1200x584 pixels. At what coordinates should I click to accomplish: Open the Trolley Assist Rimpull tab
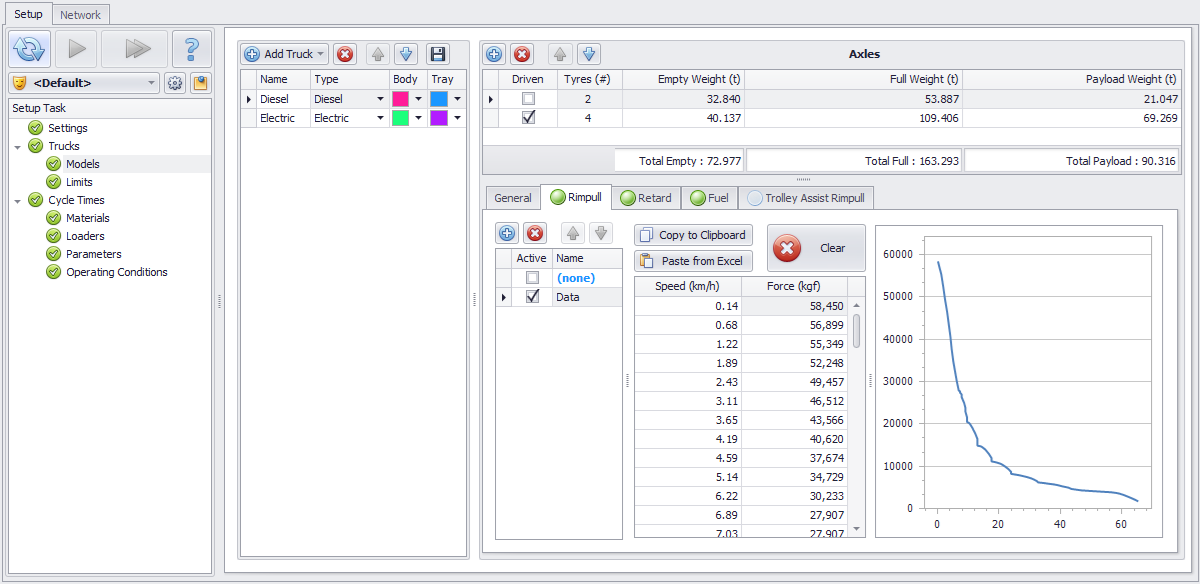click(807, 198)
